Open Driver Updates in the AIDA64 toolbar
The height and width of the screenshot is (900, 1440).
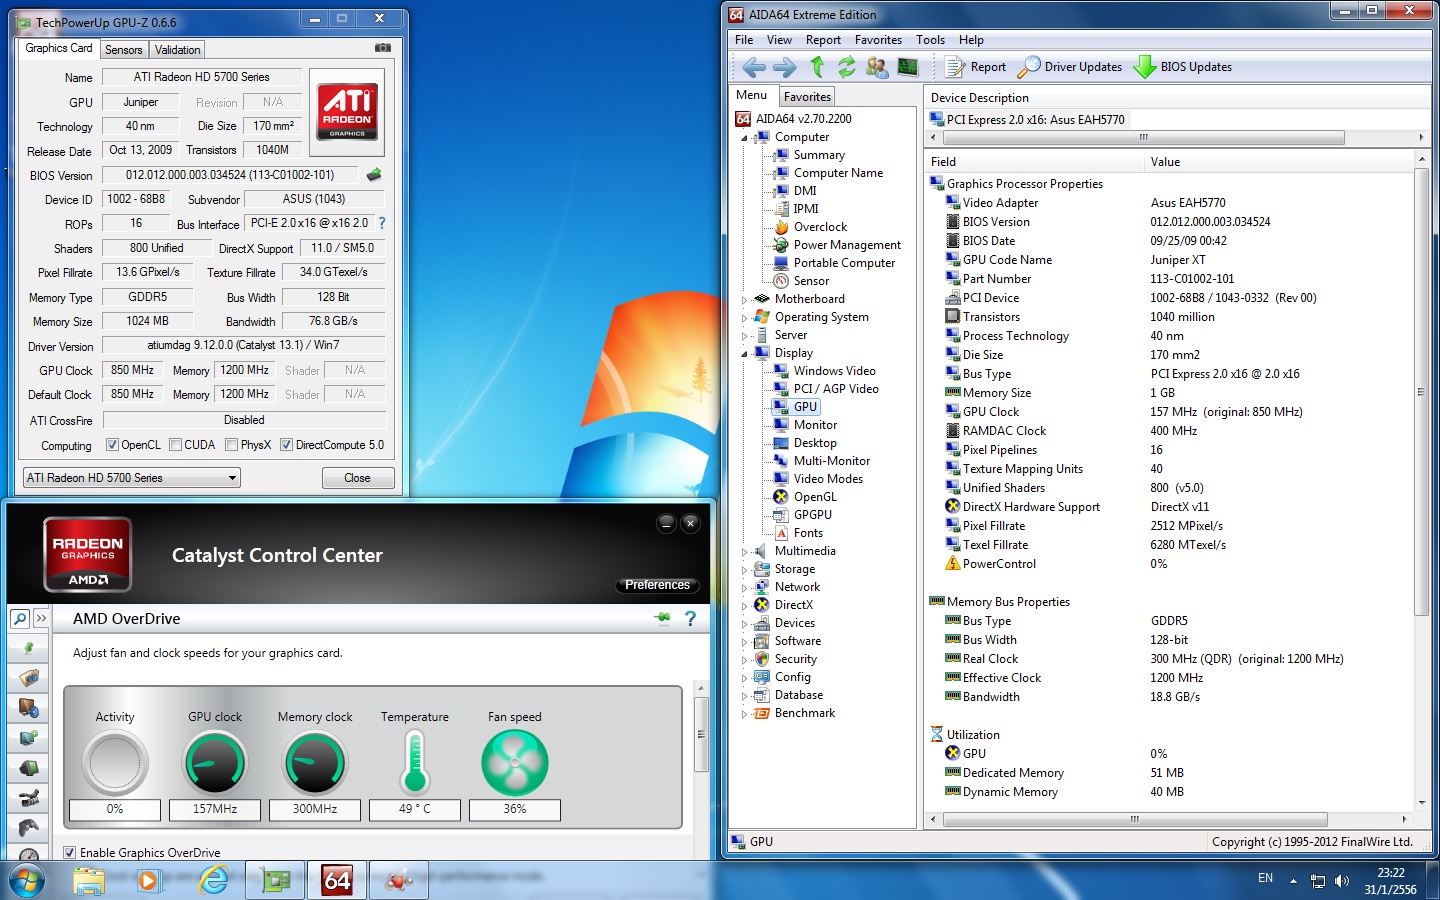(1070, 67)
